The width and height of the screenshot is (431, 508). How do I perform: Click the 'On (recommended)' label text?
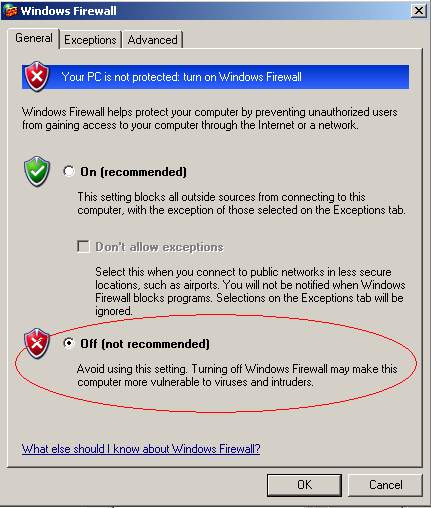pos(133,172)
